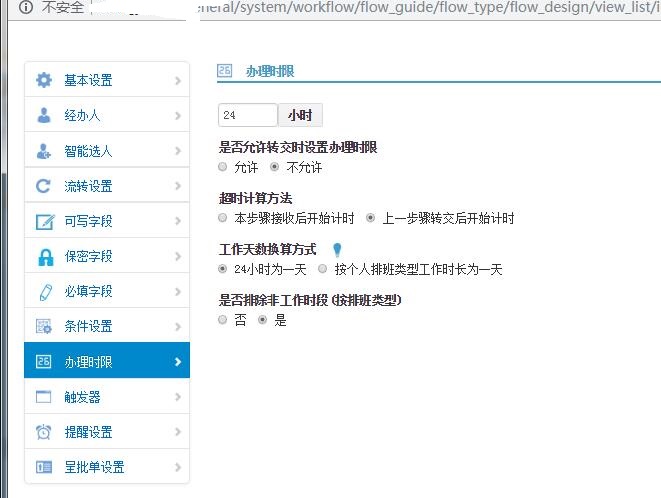
Task: Expand the 智能选人 chevron arrow
Action: [x=177, y=151]
